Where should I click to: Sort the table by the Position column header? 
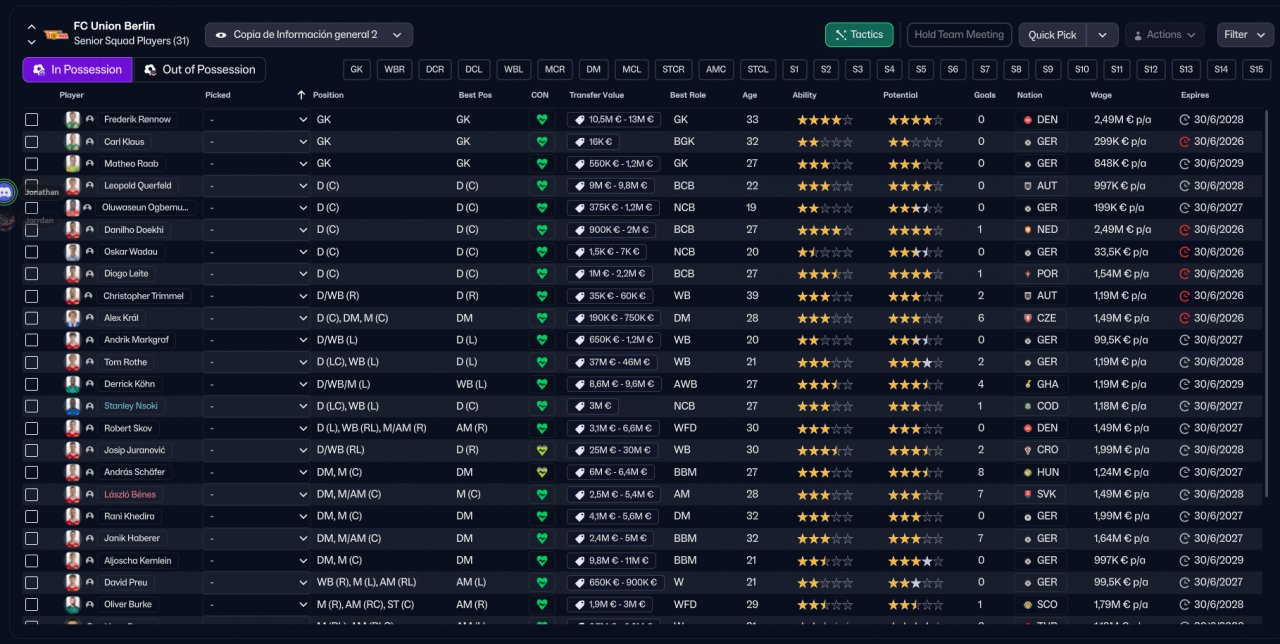(x=328, y=95)
